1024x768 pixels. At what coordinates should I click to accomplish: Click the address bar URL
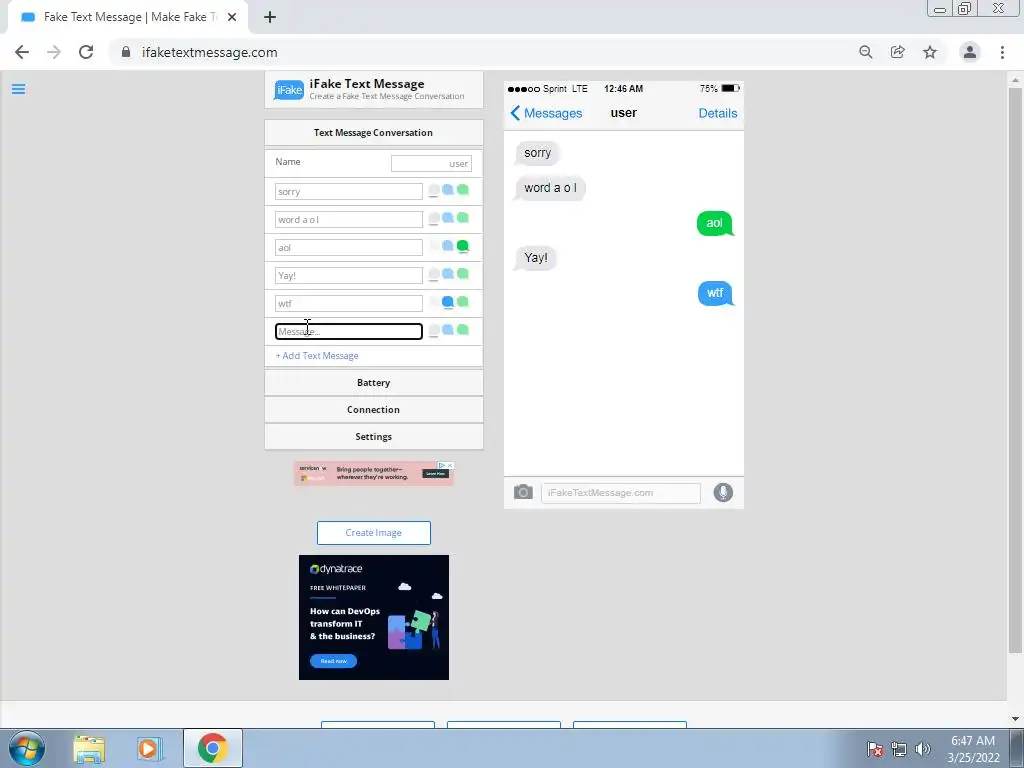pyautogui.click(x=210, y=52)
